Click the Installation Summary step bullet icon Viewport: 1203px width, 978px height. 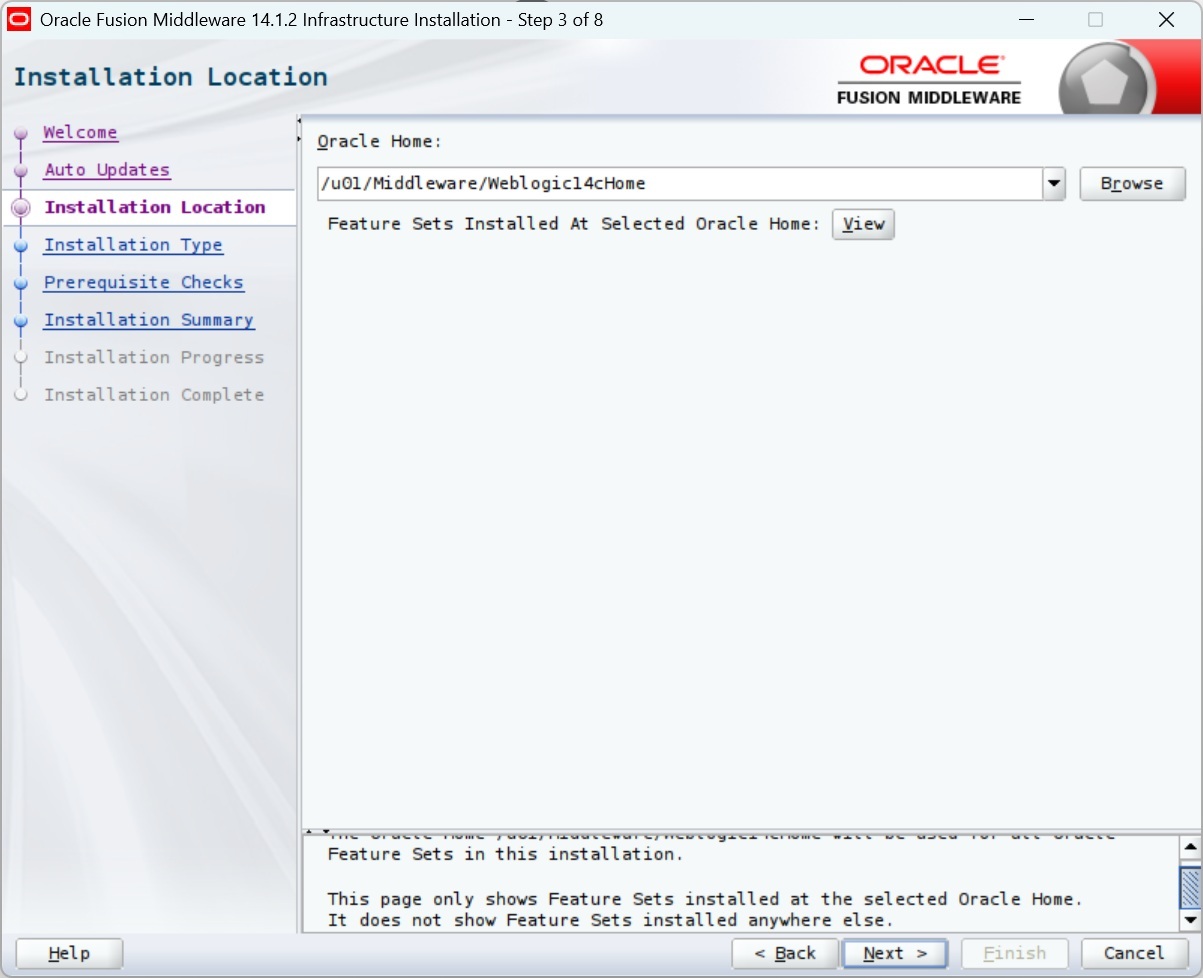(x=21, y=321)
